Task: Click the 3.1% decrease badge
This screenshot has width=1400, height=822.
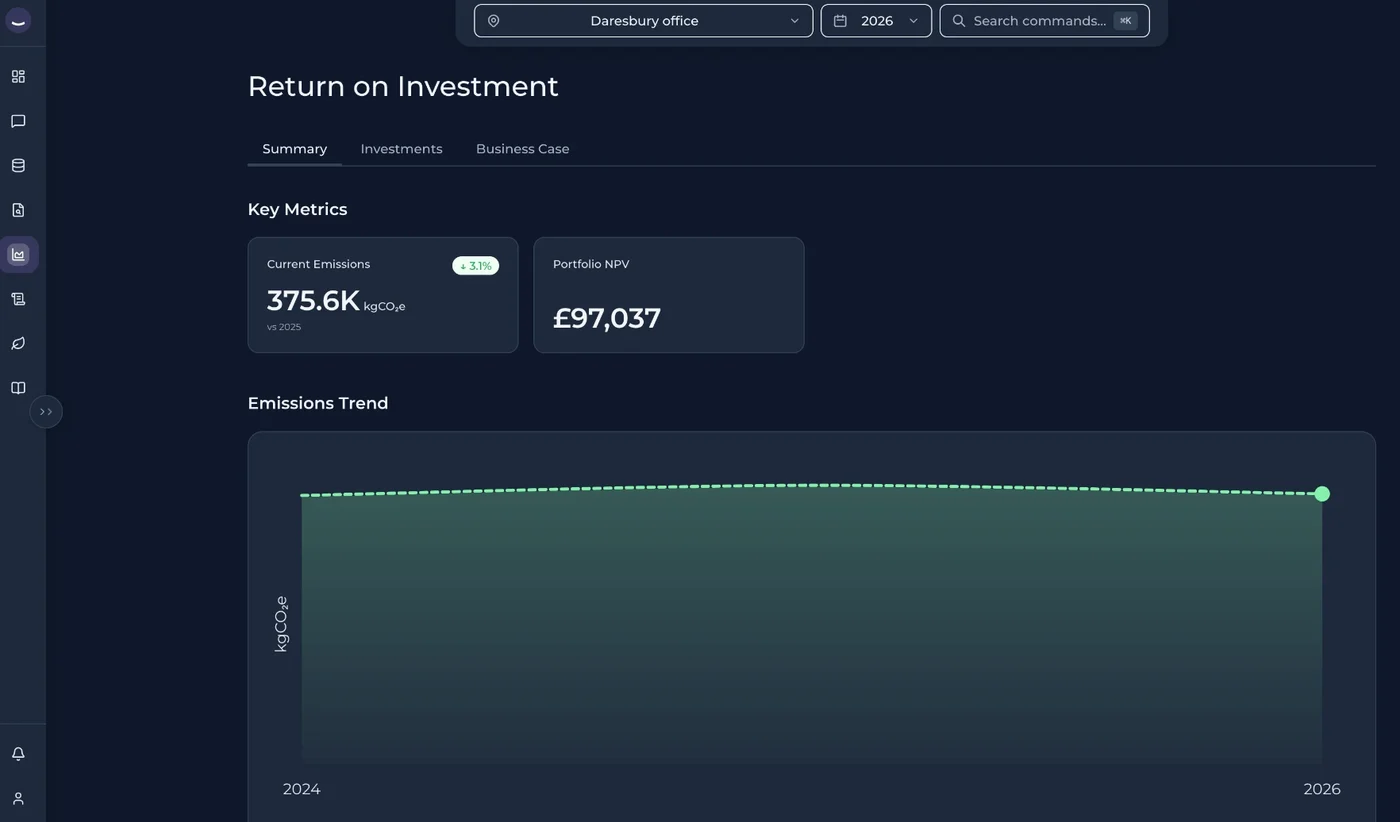Action: tap(475, 266)
